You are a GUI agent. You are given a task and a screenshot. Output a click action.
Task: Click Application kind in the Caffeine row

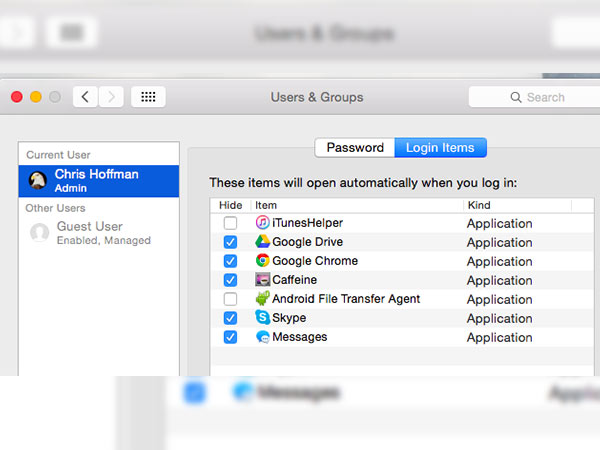[499, 281]
